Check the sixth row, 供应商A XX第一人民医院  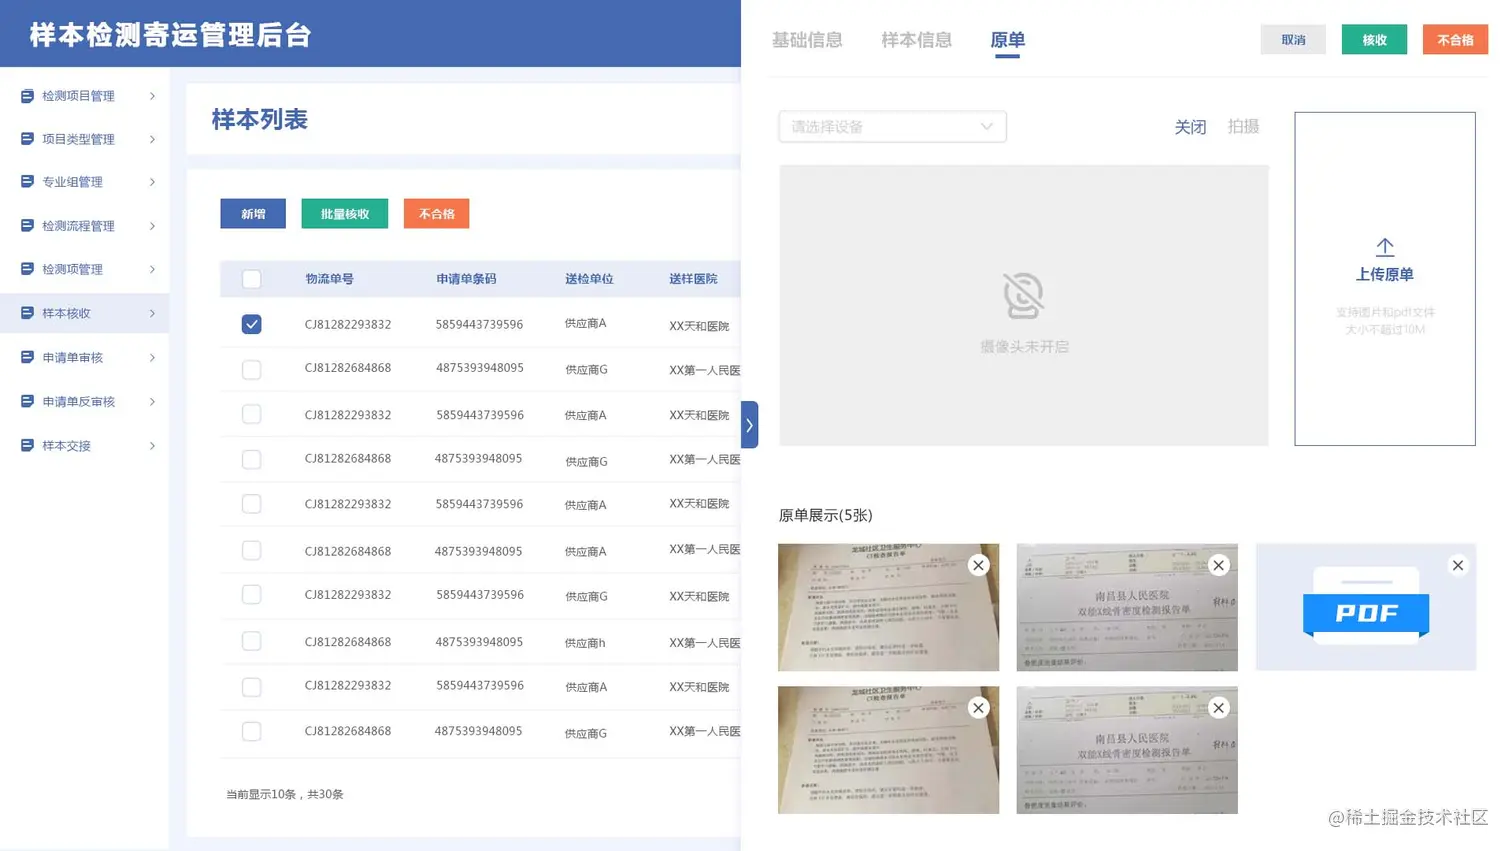[x=252, y=550]
